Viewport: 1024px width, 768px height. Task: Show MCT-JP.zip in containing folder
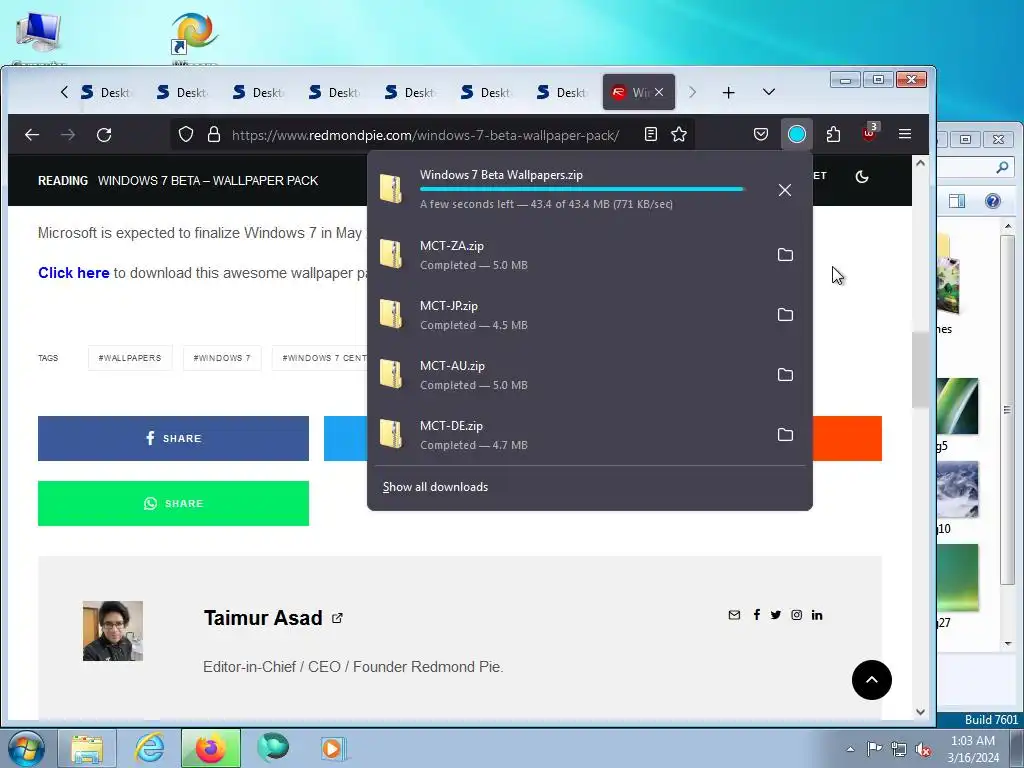tap(785, 315)
